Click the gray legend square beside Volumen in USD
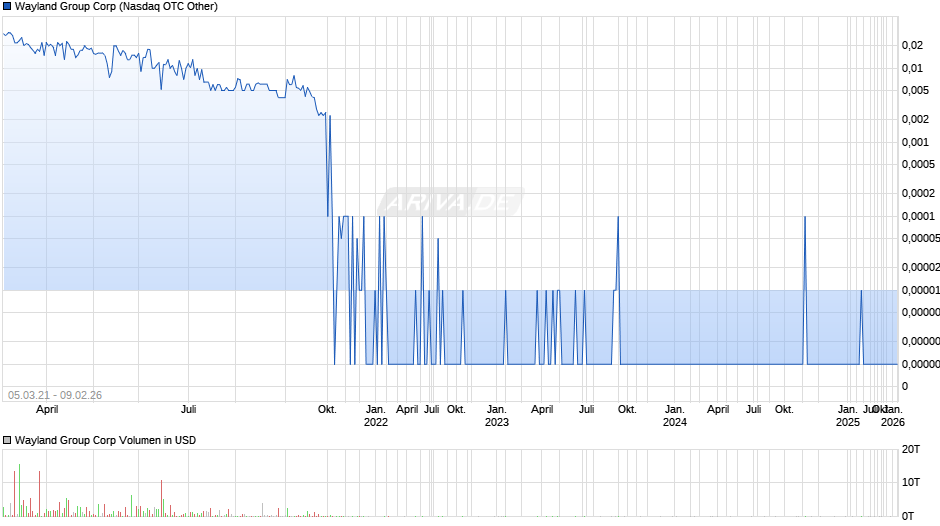The width and height of the screenshot is (940, 526). click(x=7, y=440)
